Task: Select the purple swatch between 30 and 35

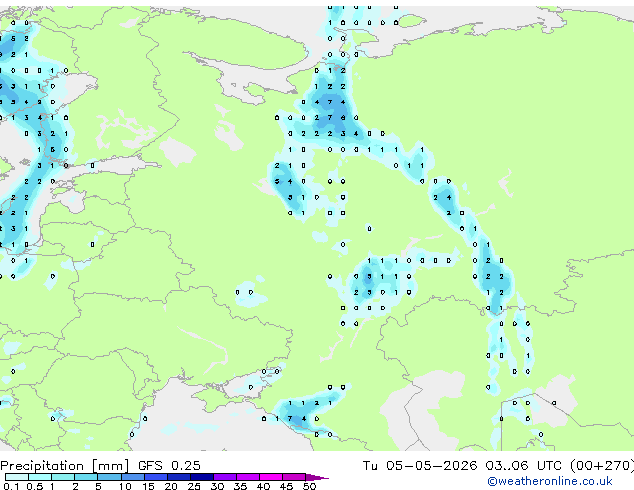Action: pos(224,477)
